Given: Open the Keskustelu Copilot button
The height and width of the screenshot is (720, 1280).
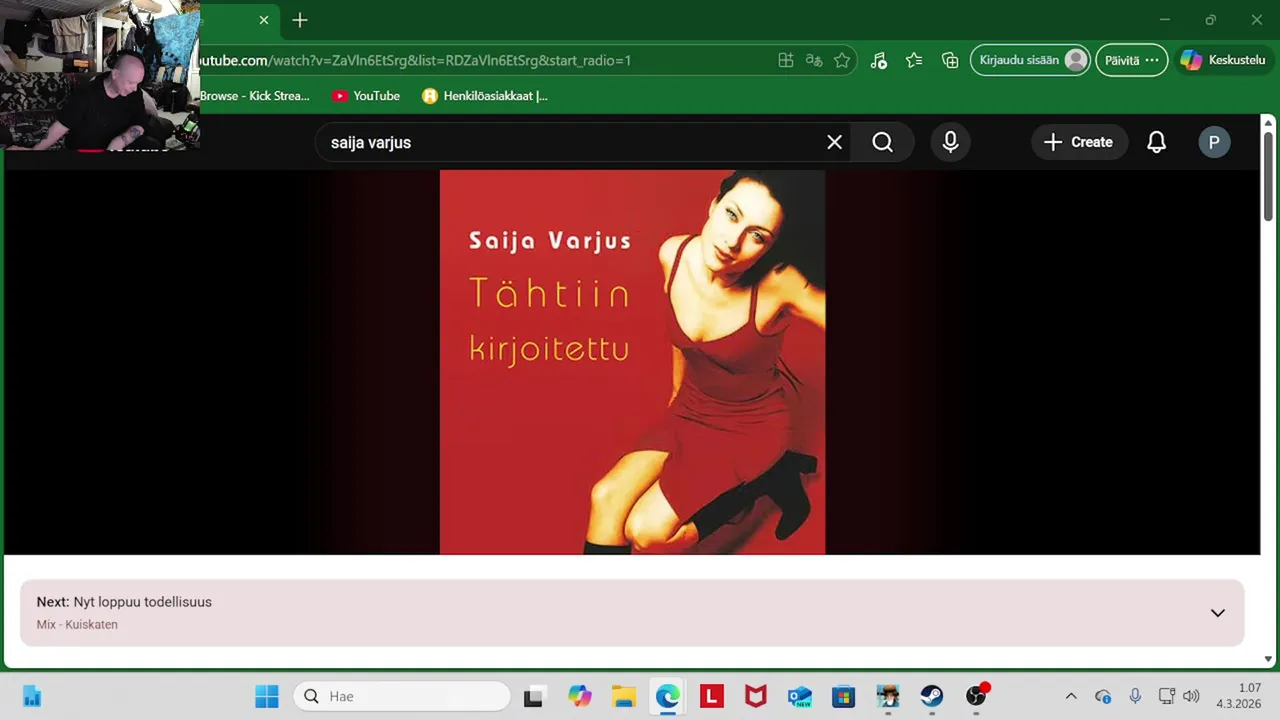Looking at the screenshot, I should [1223, 60].
